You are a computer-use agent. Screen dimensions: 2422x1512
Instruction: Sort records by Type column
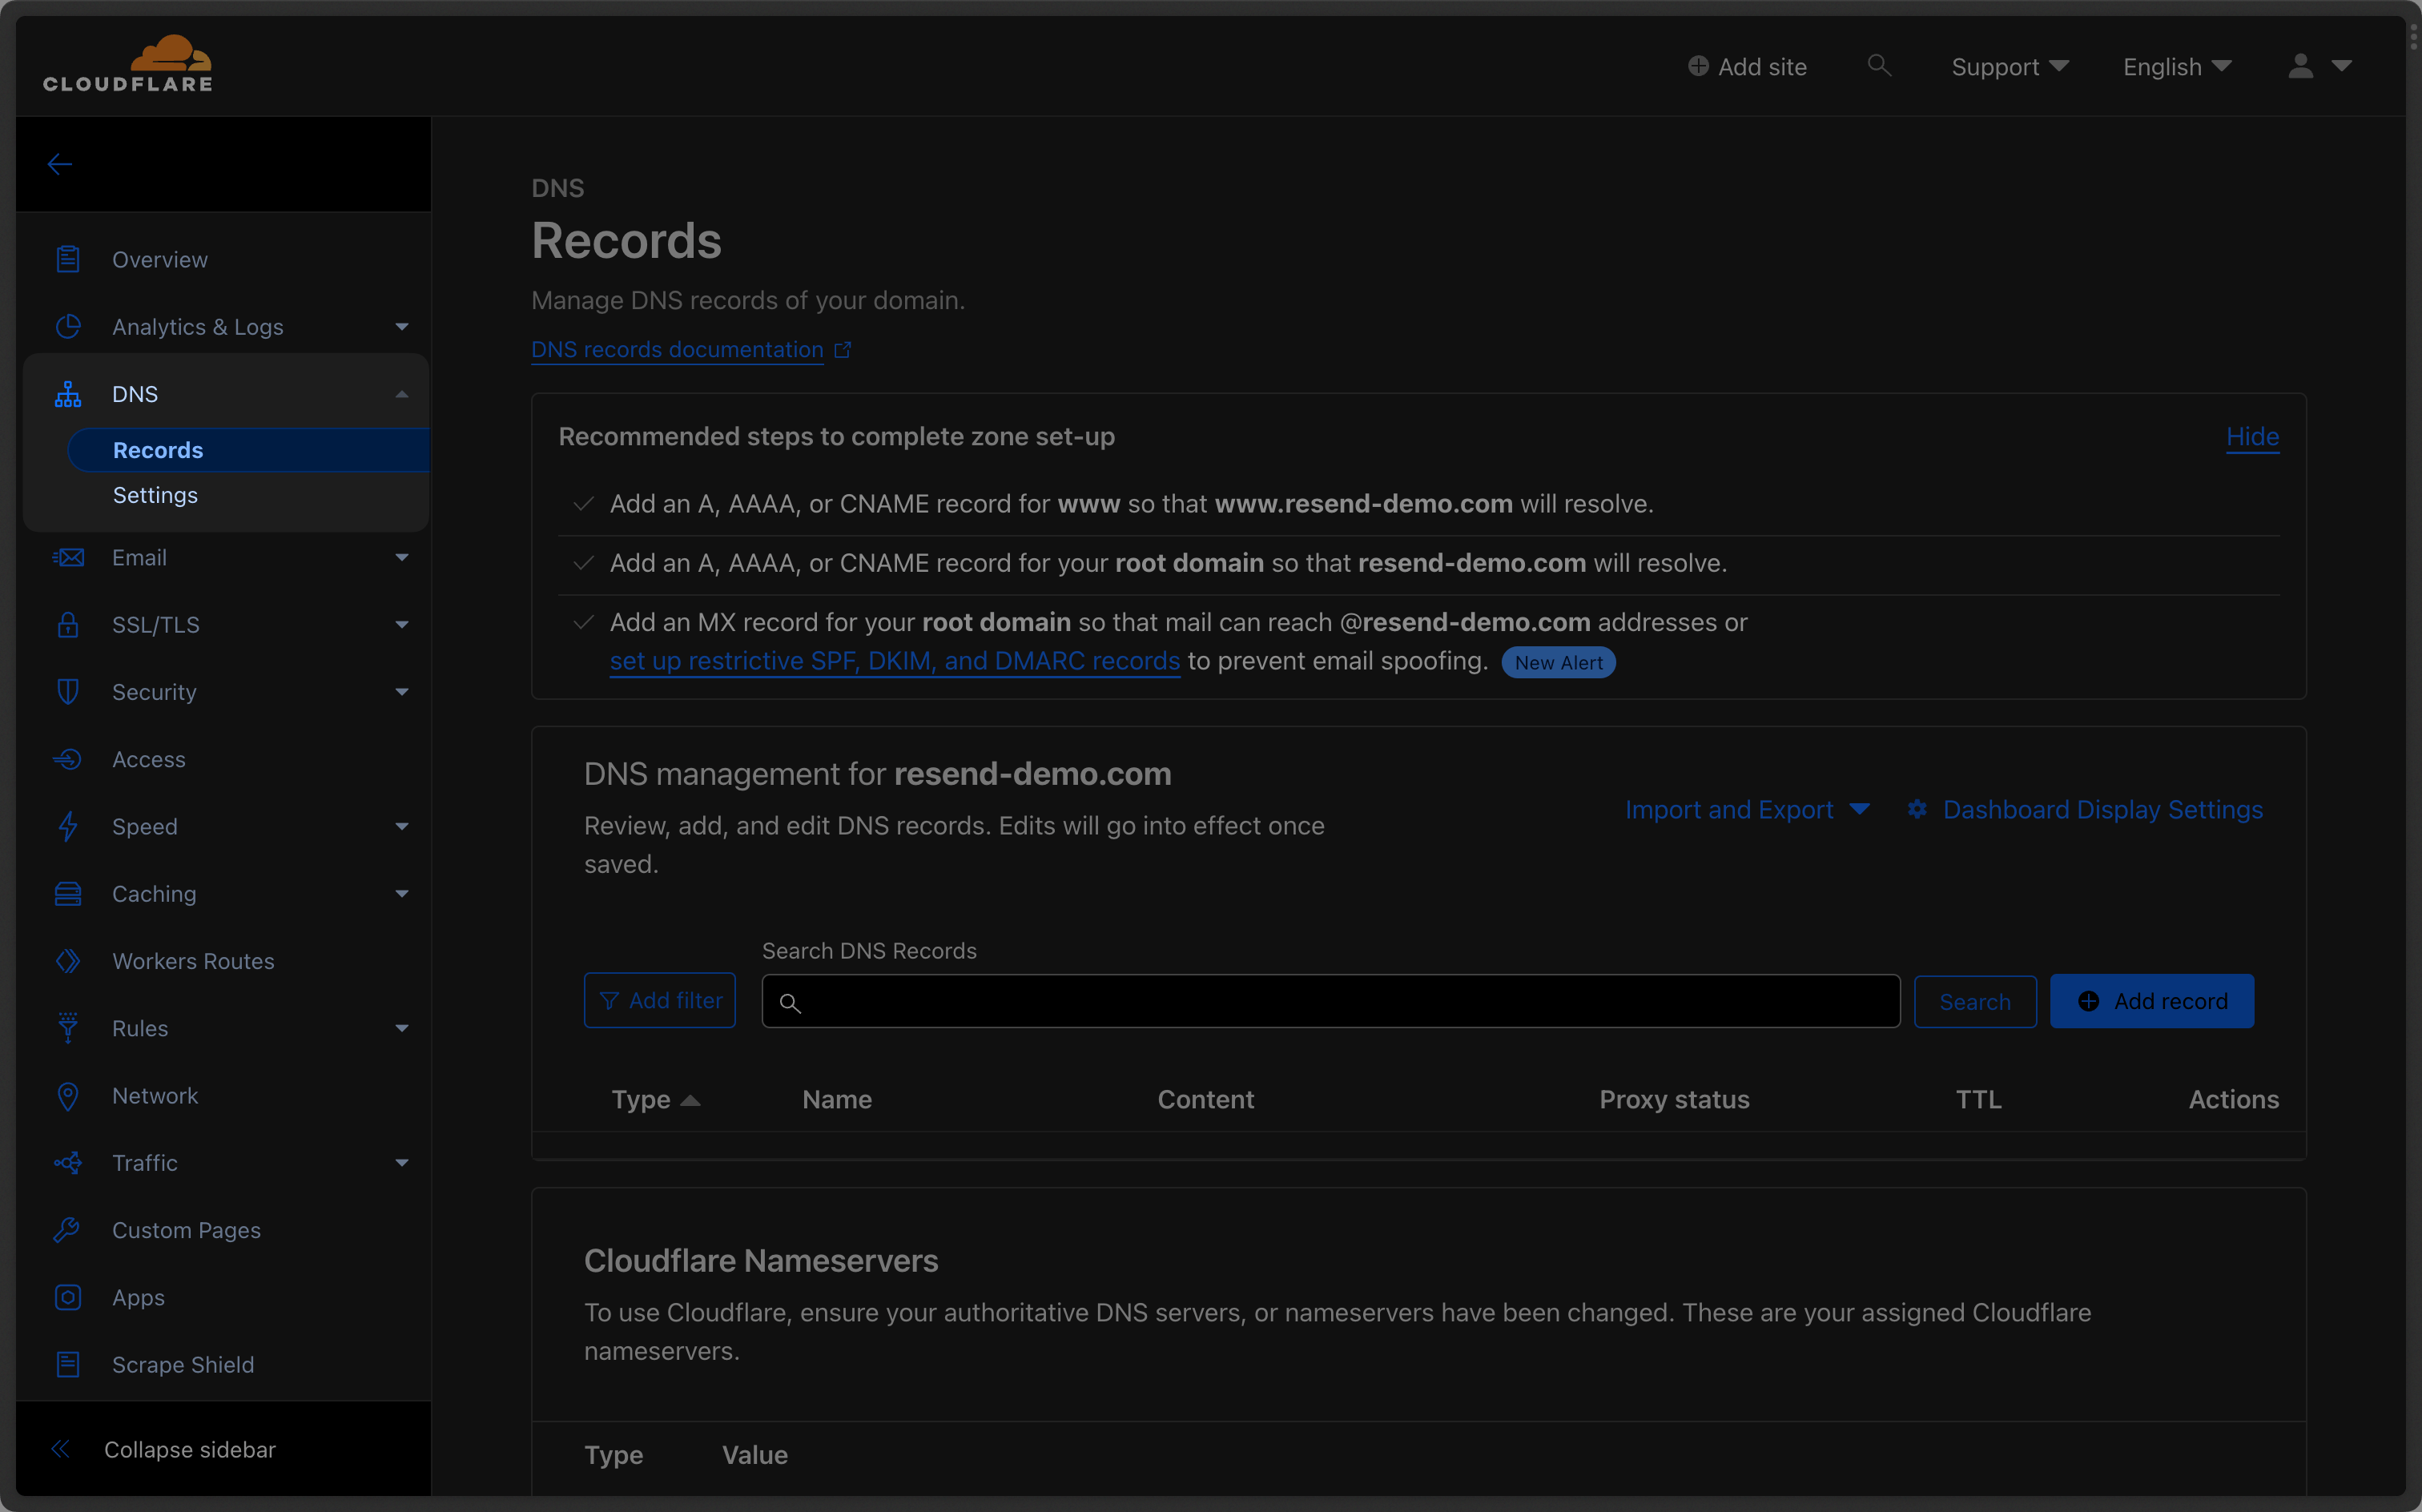(x=655, y=1099)
